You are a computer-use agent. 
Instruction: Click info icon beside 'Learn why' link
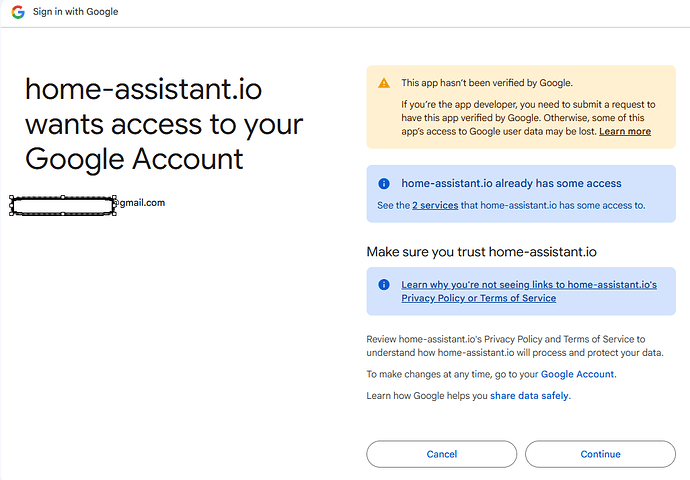pyautogui.click(x=384, y=285)
